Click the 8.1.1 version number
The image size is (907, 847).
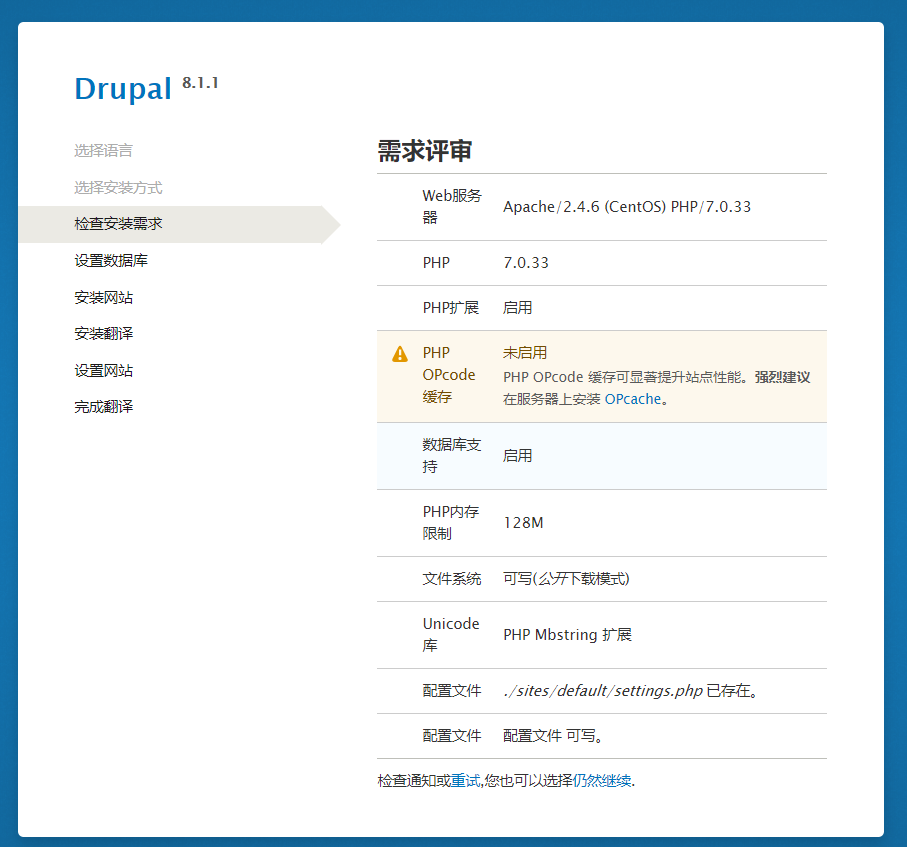(x=200, y=83)
